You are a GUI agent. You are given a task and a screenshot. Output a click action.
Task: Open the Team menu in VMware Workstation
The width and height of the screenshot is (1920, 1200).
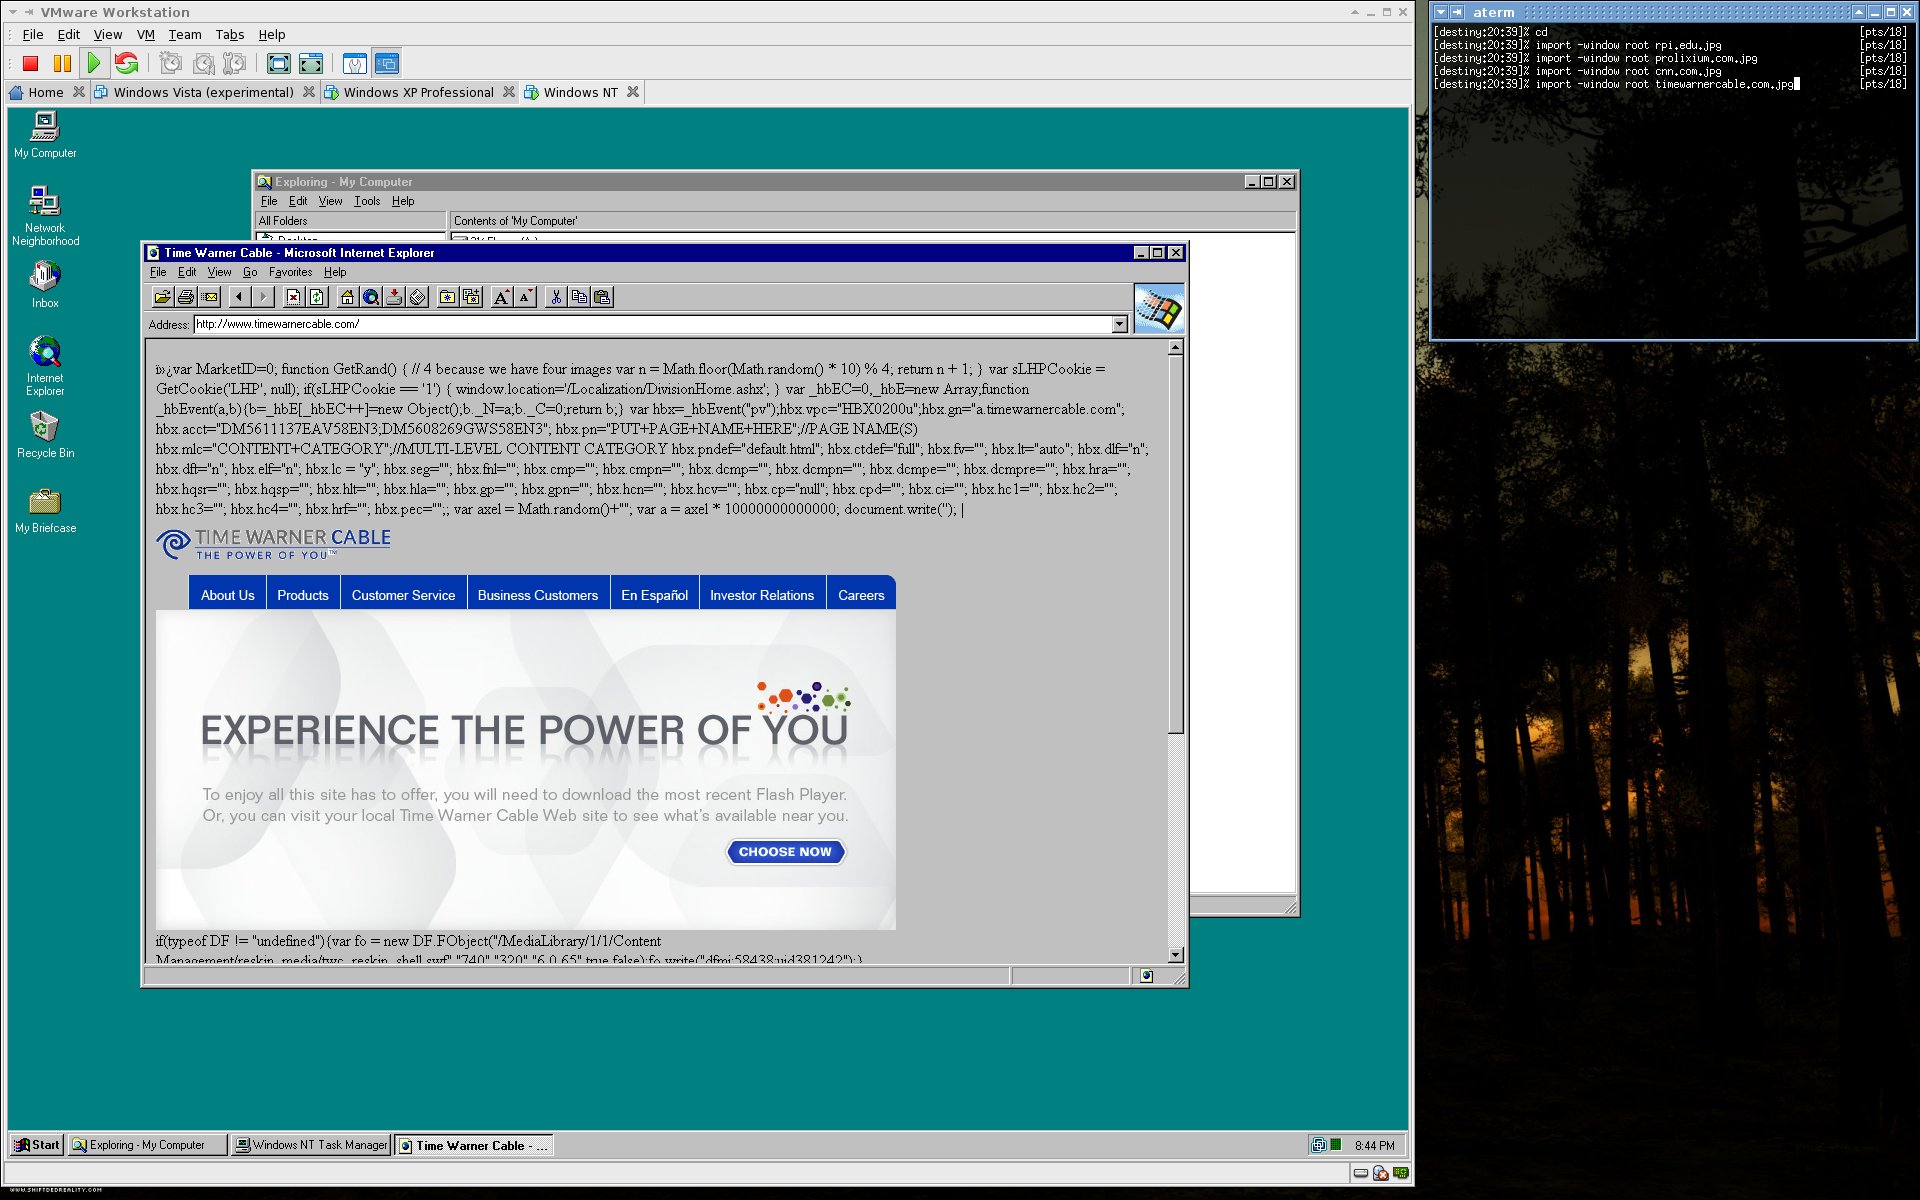tap(185, 34)
